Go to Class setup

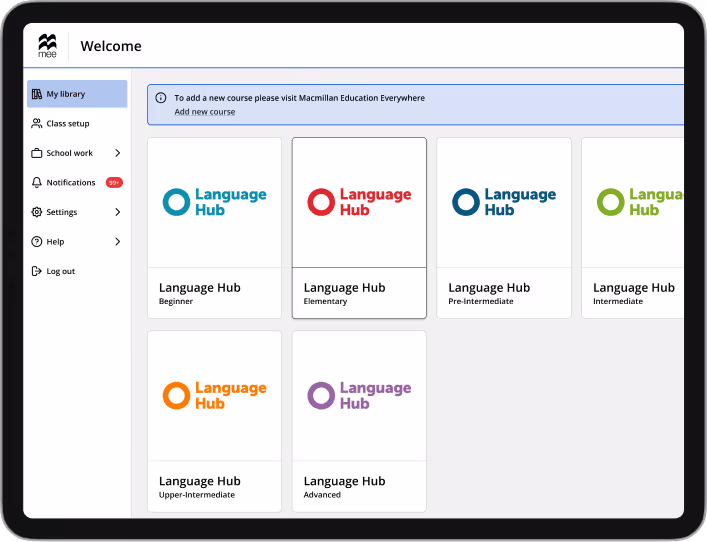77,124
